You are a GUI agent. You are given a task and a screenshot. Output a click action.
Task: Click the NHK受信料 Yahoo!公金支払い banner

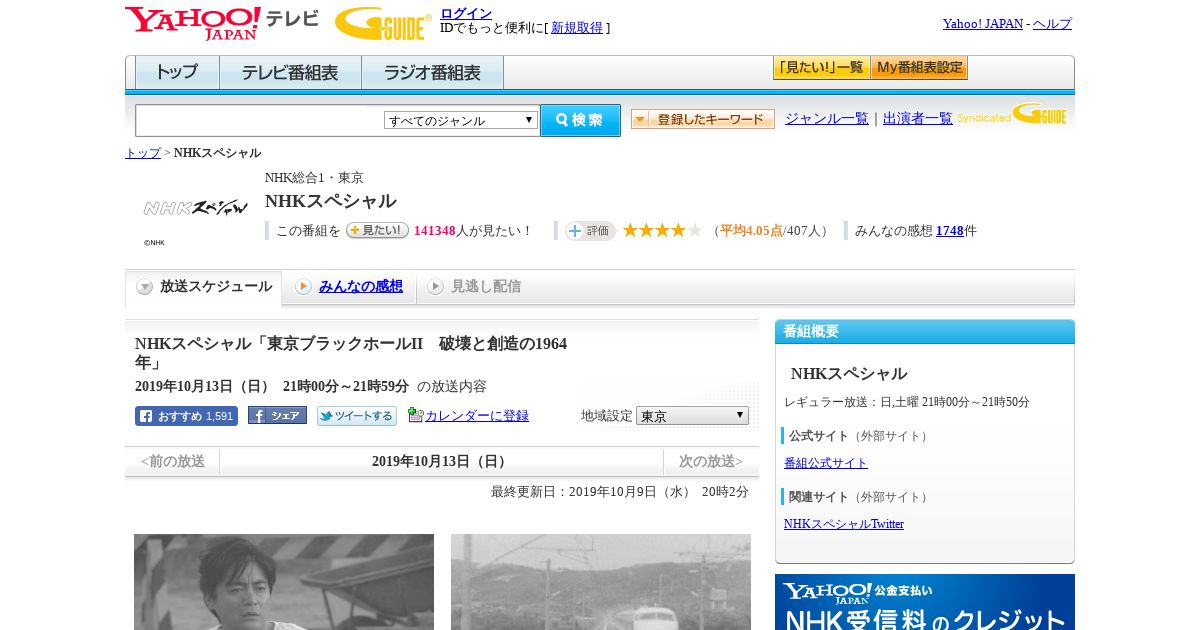(x=925, y=602)
